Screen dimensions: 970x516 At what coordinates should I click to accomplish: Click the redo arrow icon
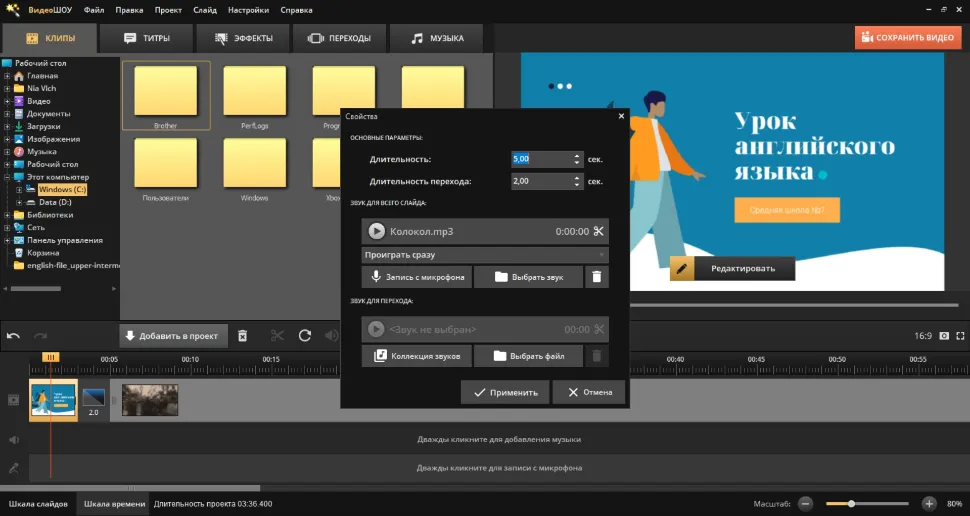40,336
